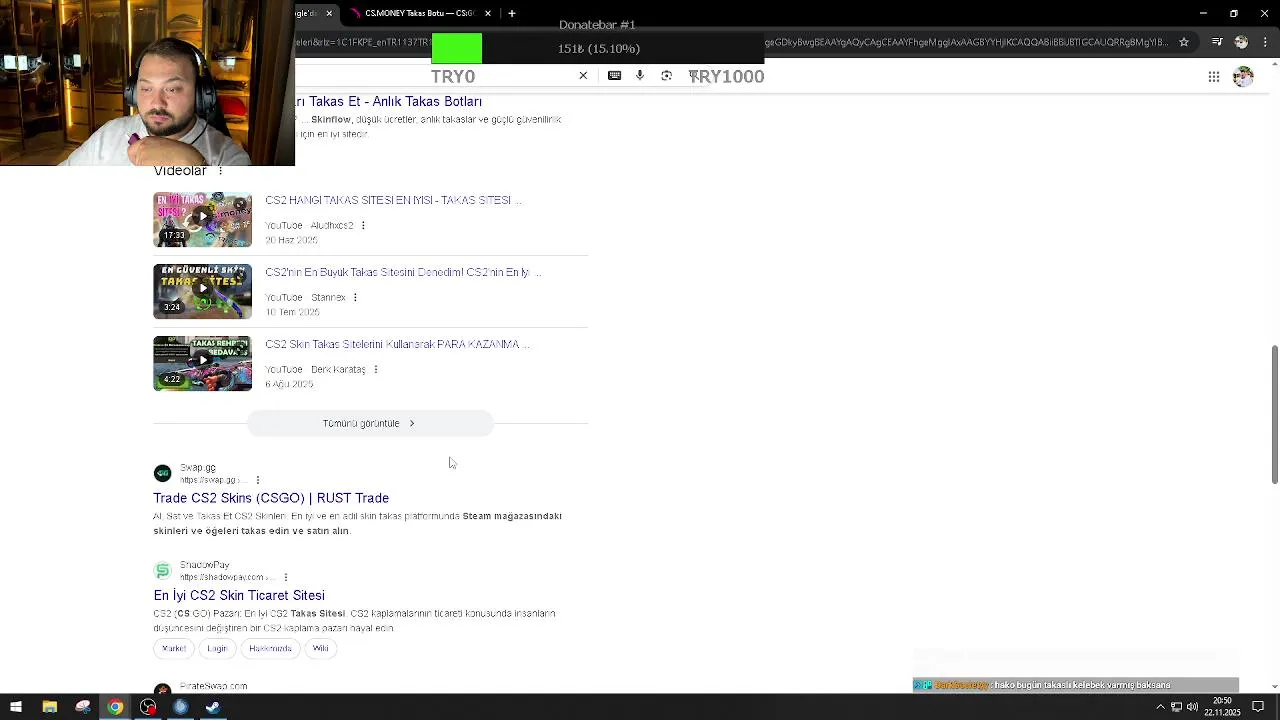
Task: Show hidden system tray icons
Action: tap(1160, 707)
